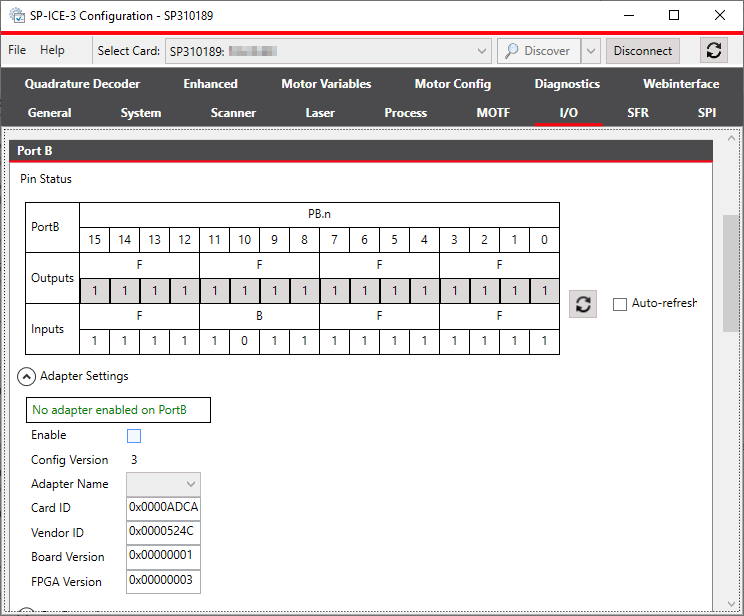Open the Adapter Name dropdown
Screen dimensions: 744x616
point(163,484)
